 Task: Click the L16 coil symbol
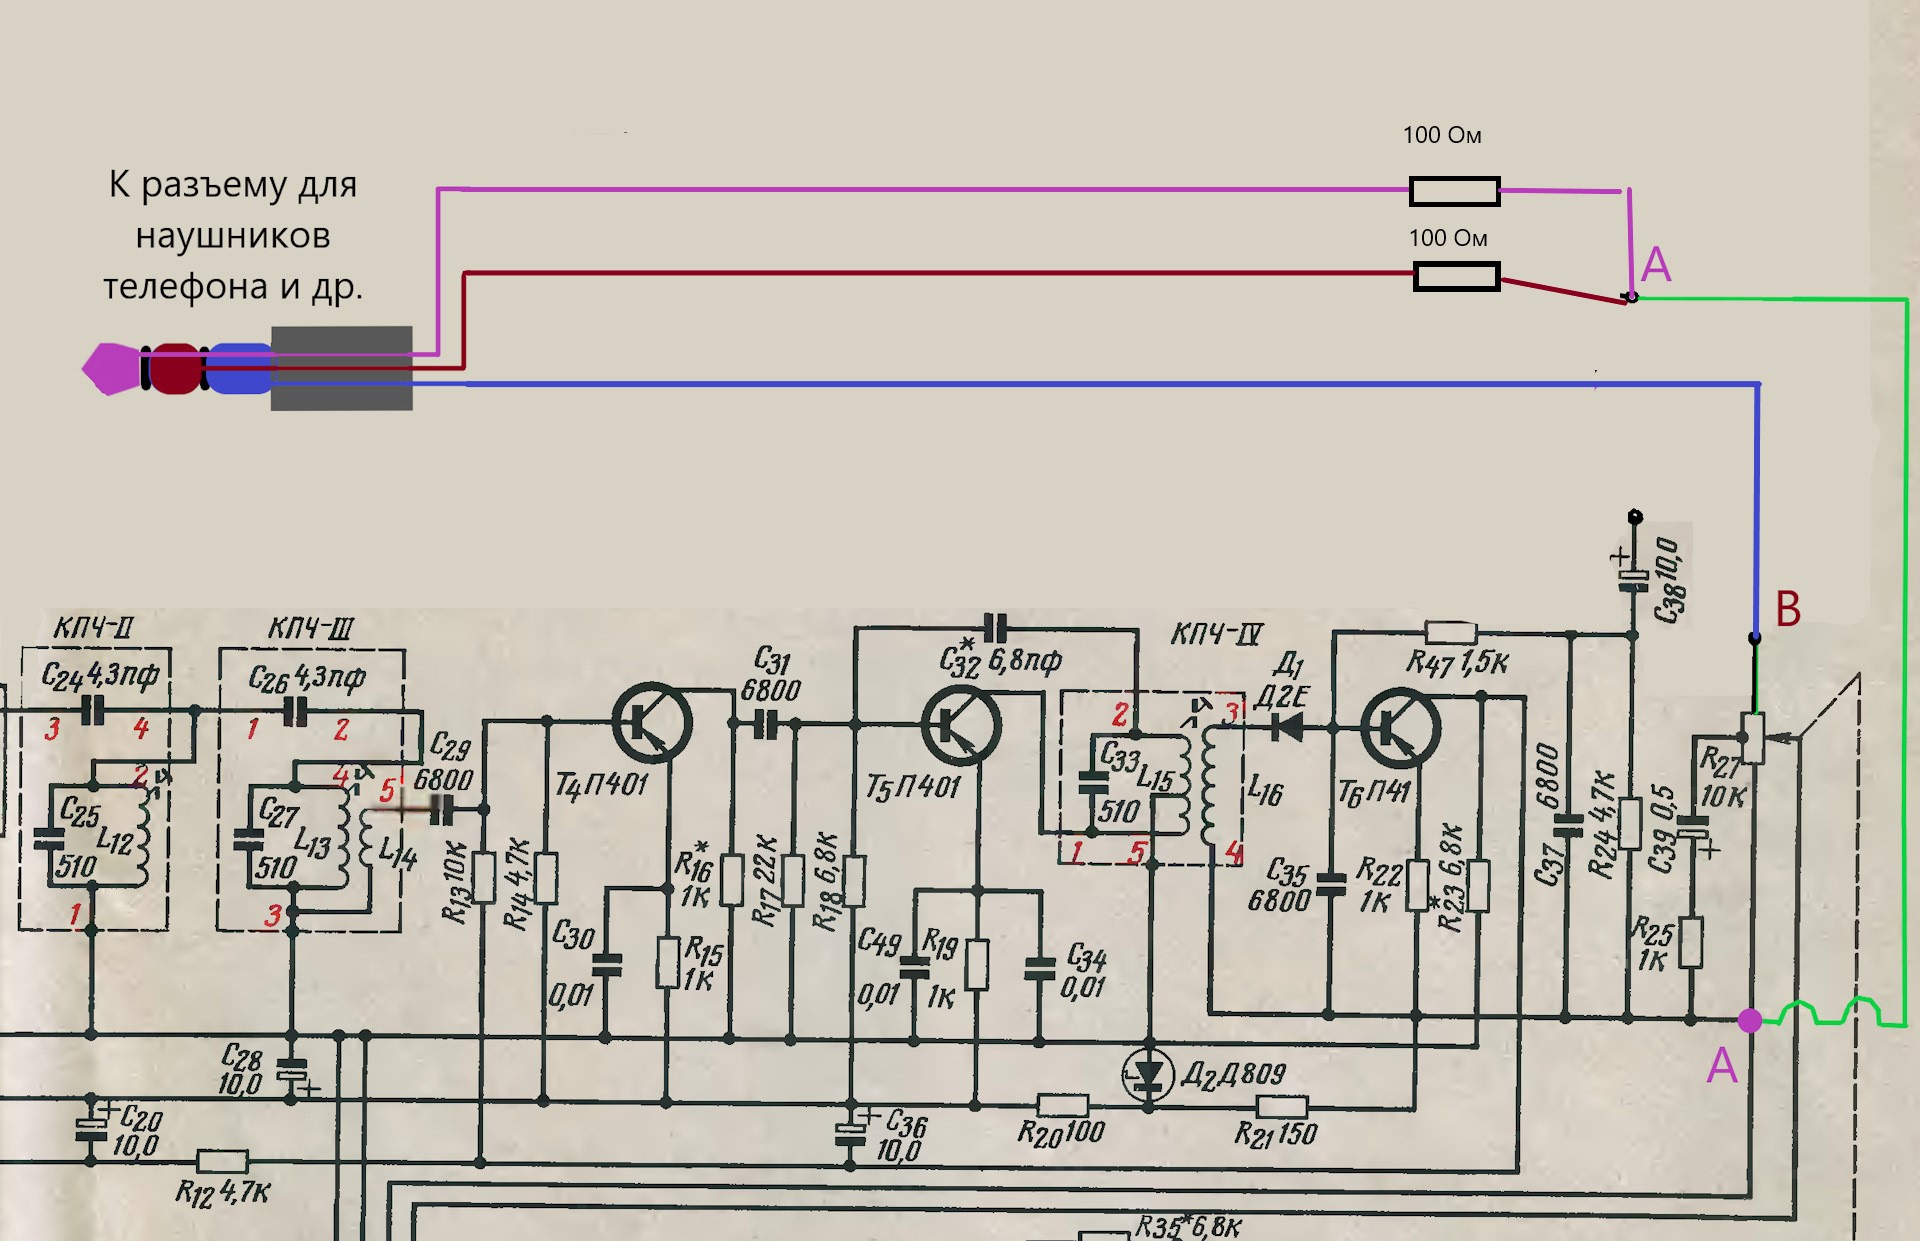[1209, 786]
